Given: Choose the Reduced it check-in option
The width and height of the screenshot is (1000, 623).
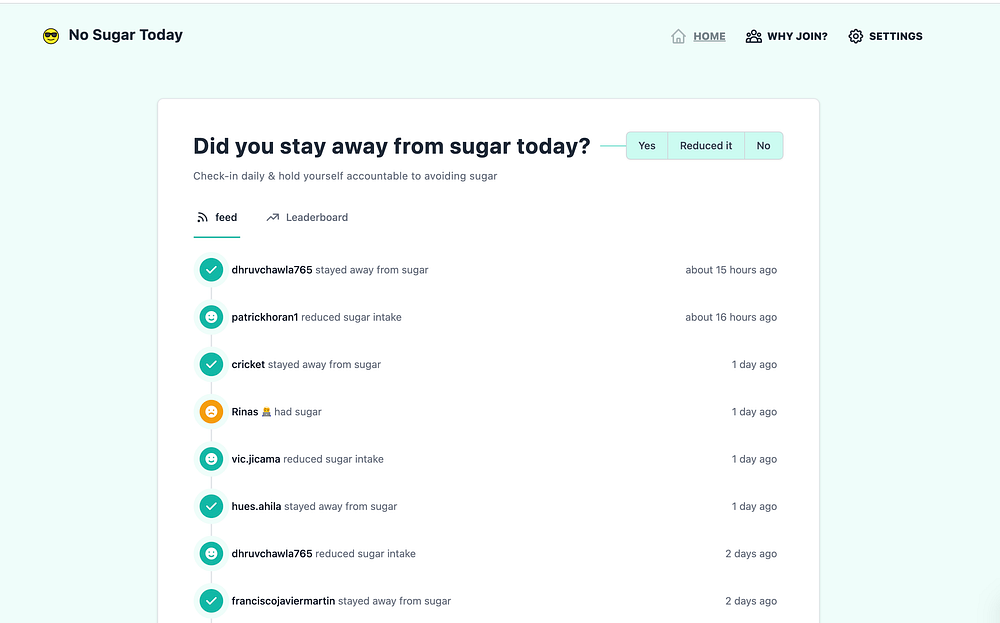Looking at the screenshot, I should pyautogui.click(x=706, y=146).
